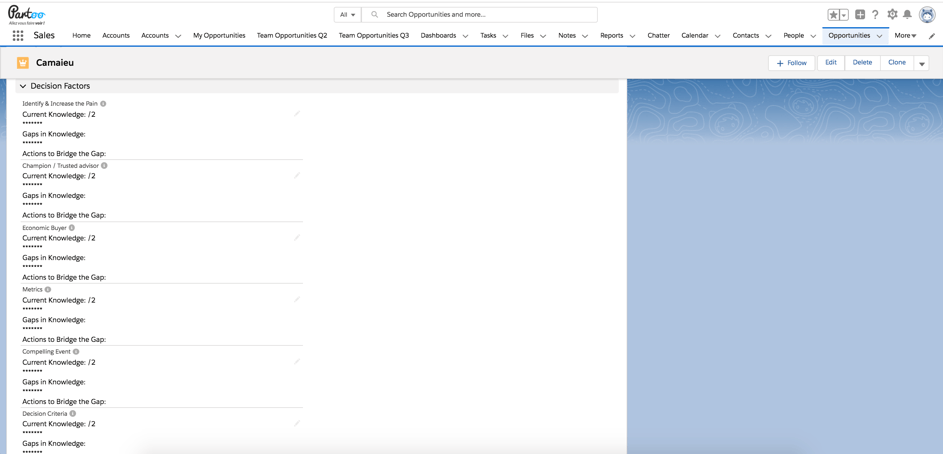The height and width of the screenshot is (454, 943).
Task: Click Camaieu opportunity crown icon
Action: (x=23, y=63)
